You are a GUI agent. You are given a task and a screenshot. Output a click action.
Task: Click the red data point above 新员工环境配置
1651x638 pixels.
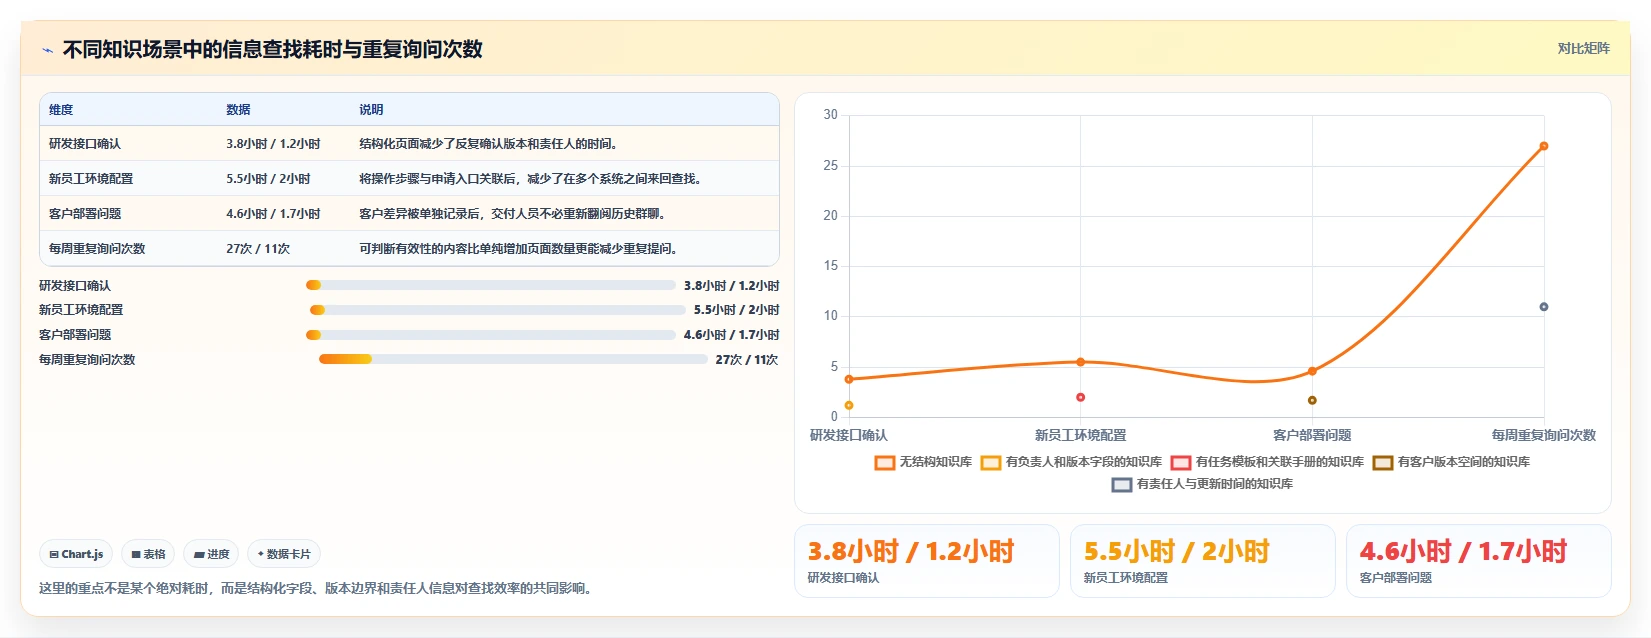(1081, 397)
